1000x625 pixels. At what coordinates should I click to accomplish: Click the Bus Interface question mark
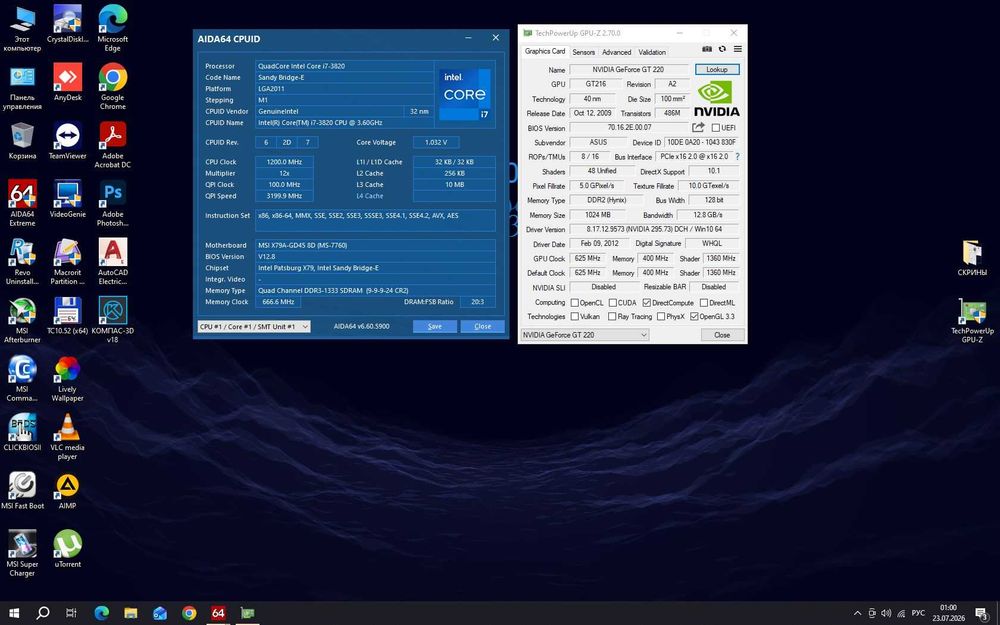click(738, 156)
